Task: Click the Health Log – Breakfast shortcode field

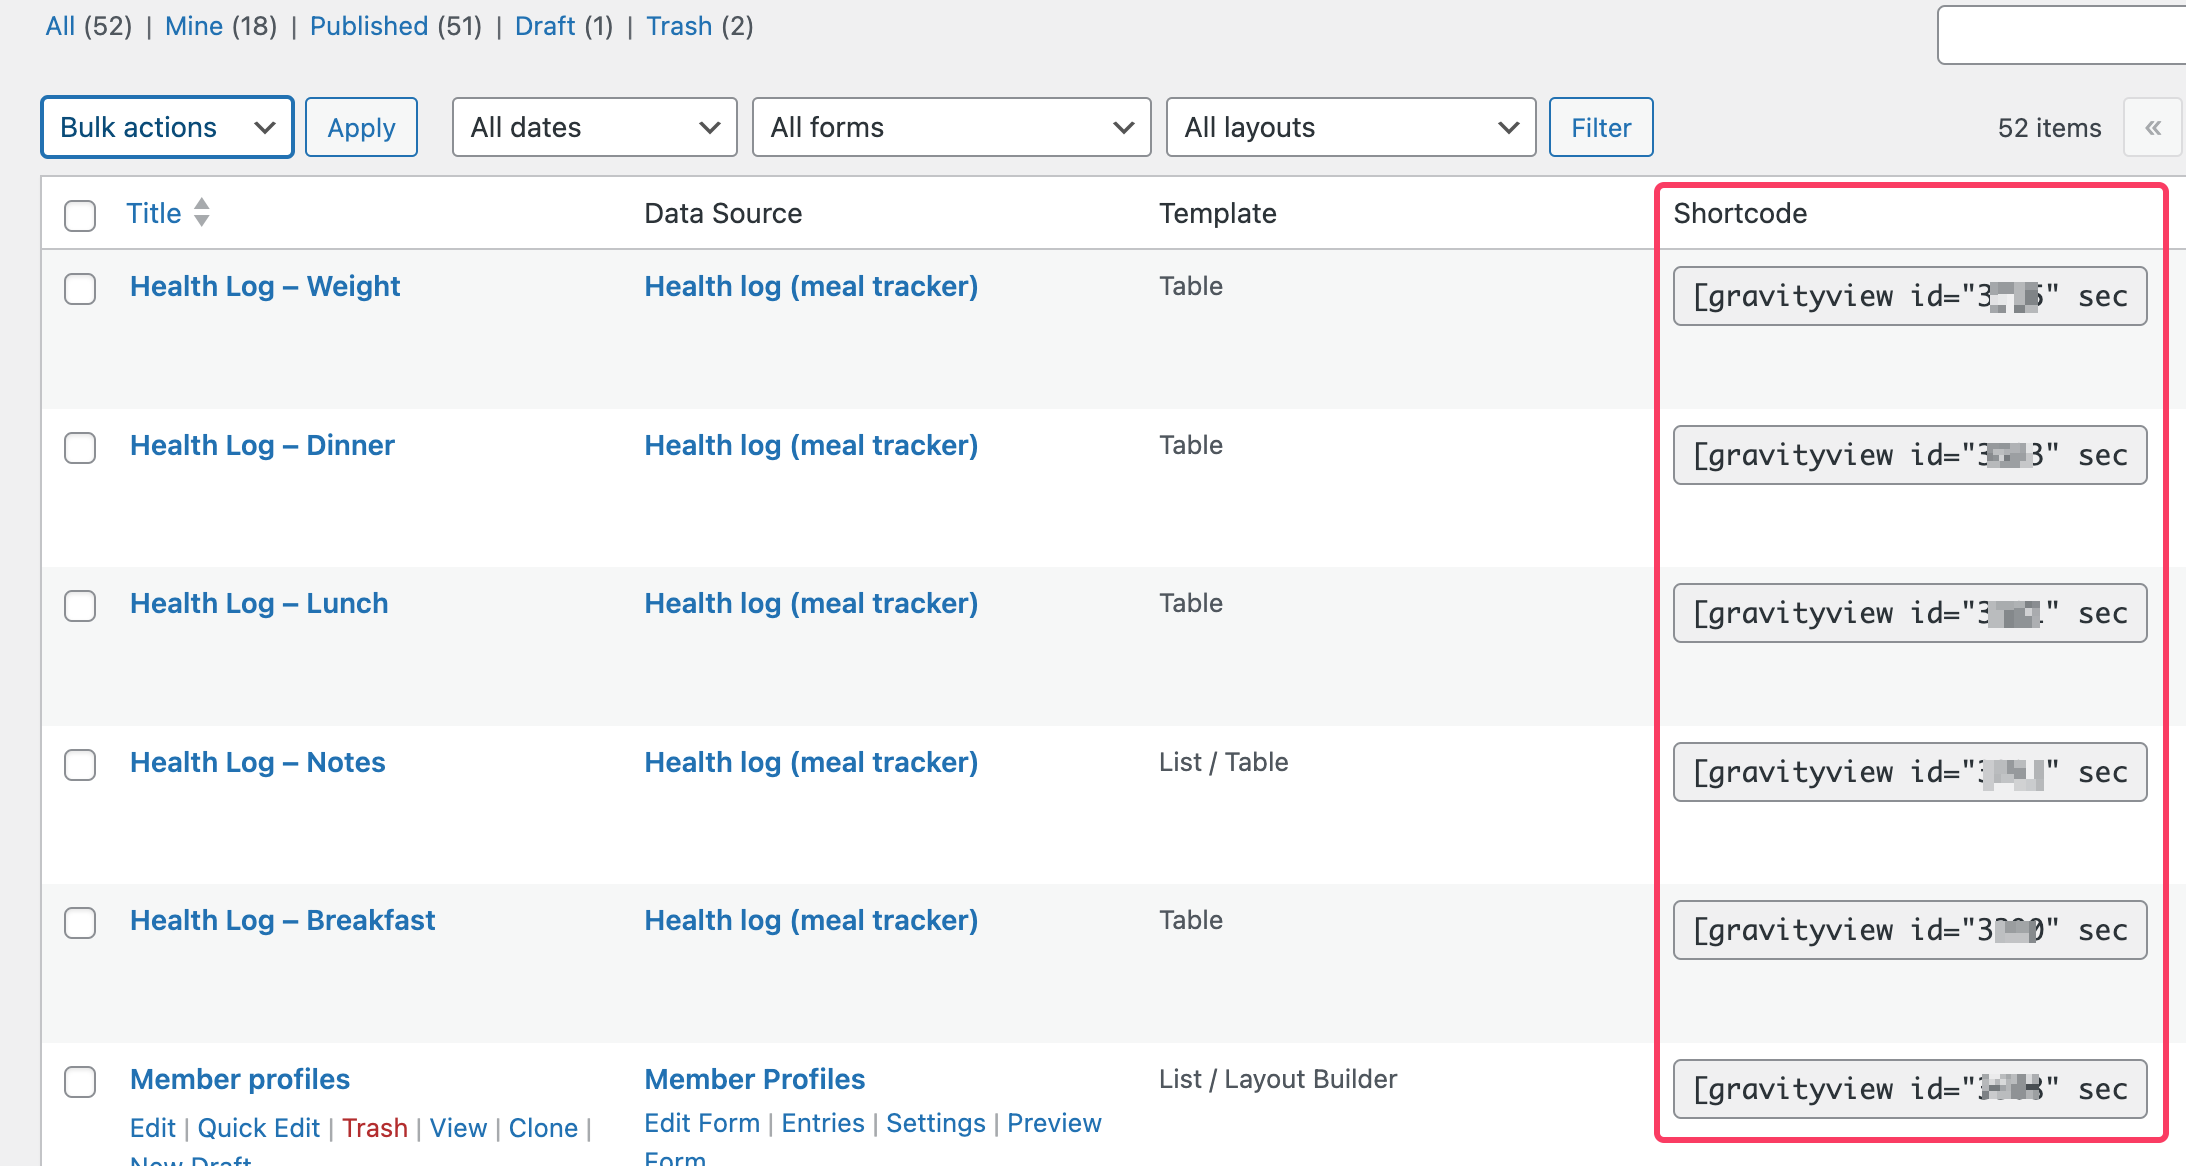Action: tap(1910, 930)
